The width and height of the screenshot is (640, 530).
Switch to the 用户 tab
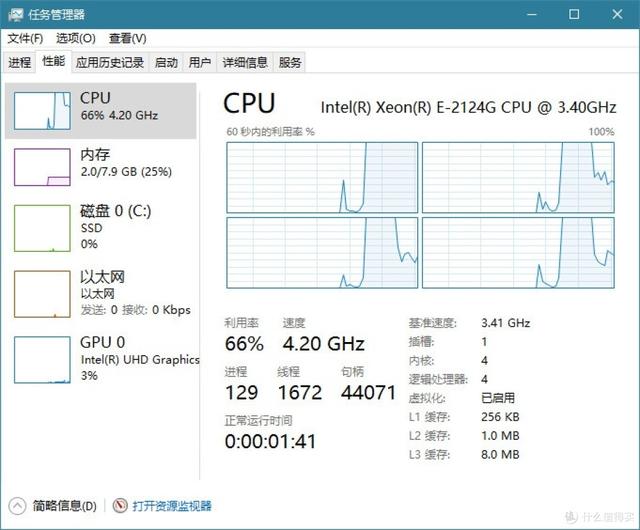tap(200, 62)
